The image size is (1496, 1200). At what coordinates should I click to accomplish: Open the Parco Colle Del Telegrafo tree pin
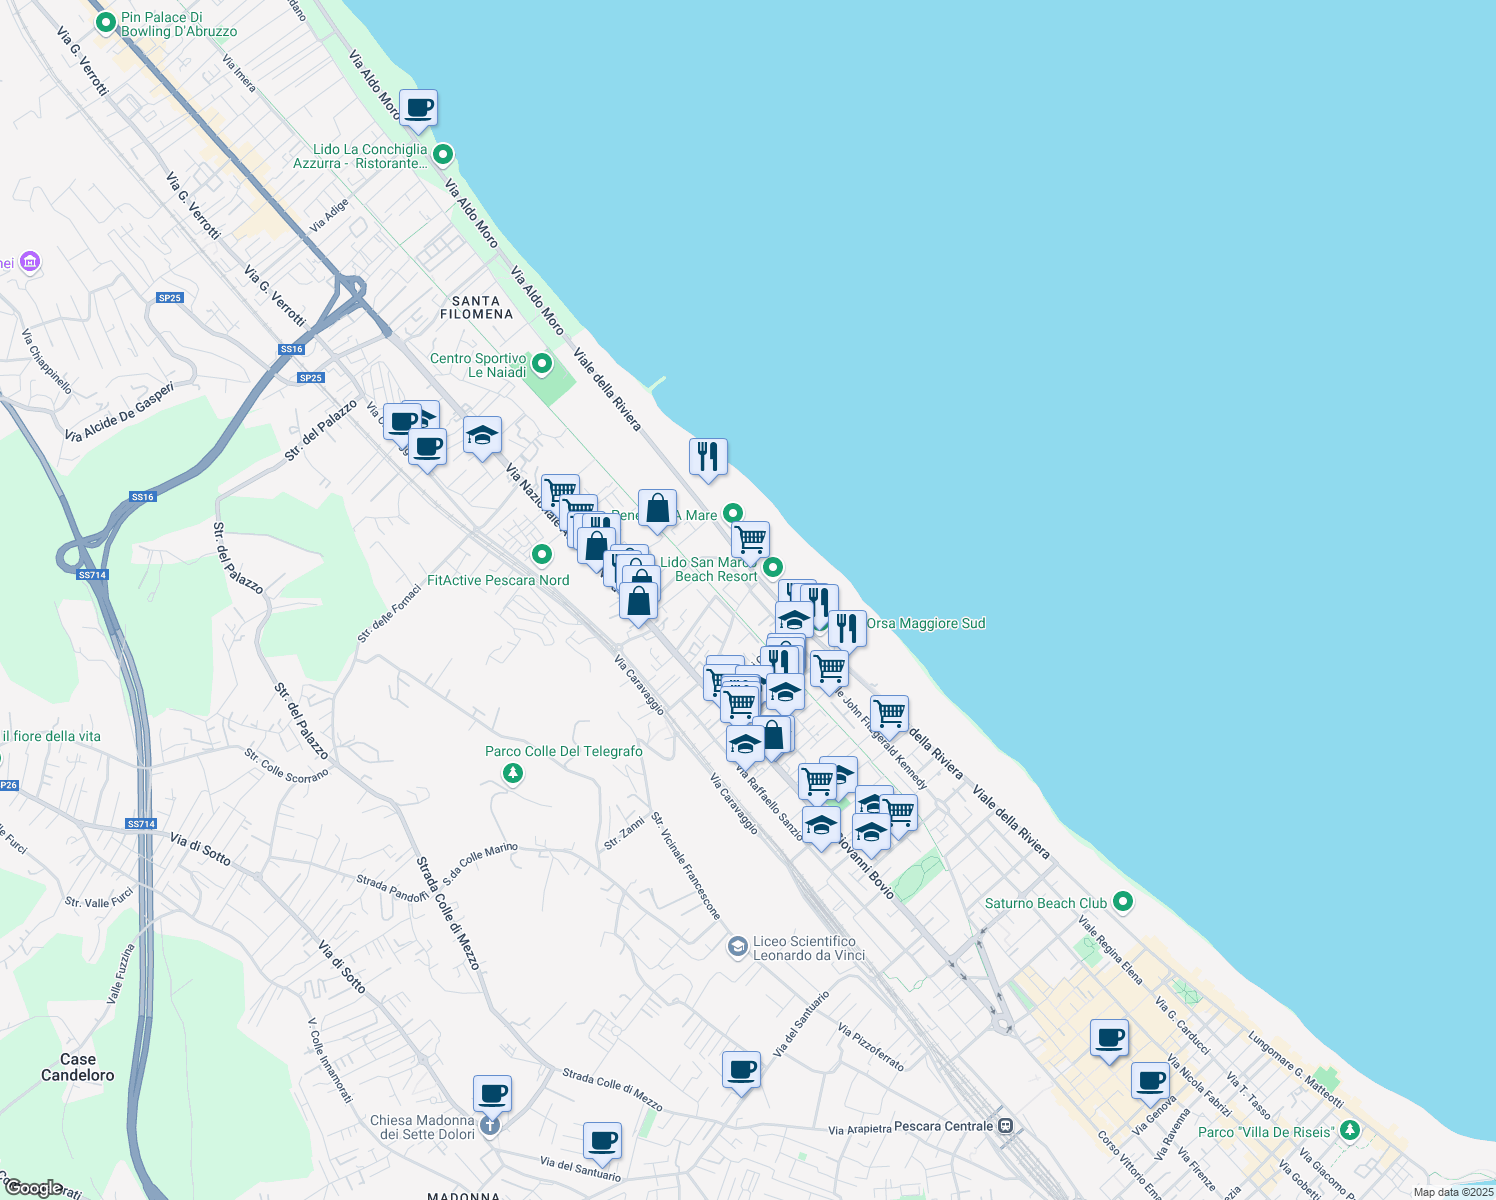coord(513,773)
